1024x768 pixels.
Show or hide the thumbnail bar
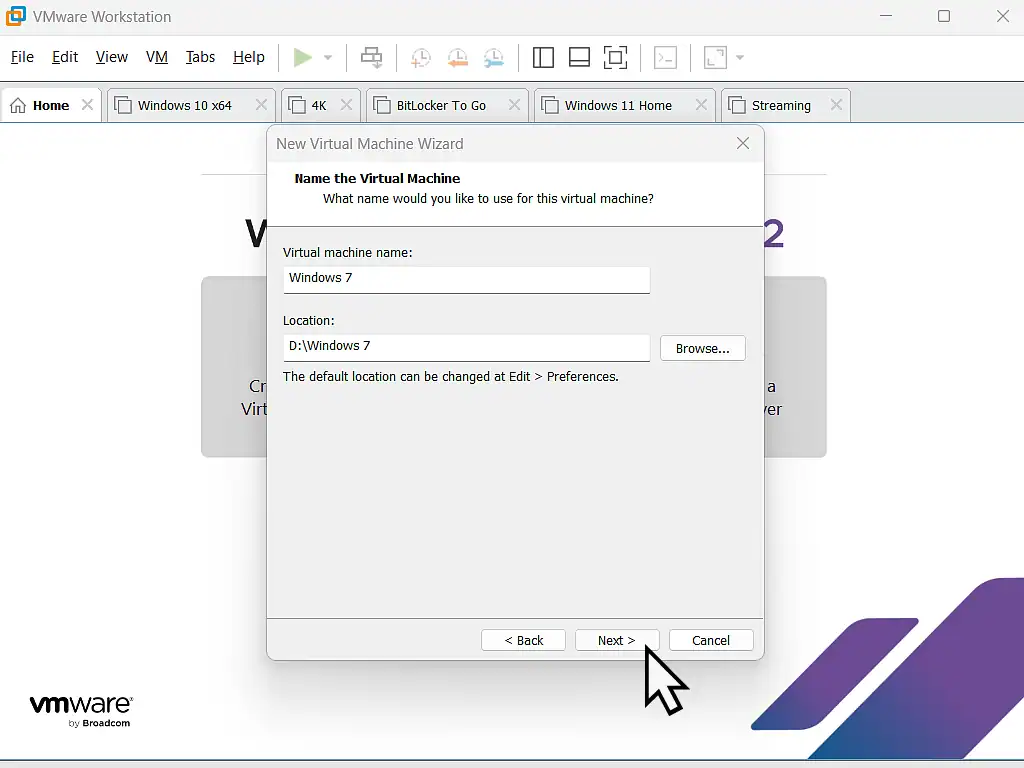click(x=579, y=57)
